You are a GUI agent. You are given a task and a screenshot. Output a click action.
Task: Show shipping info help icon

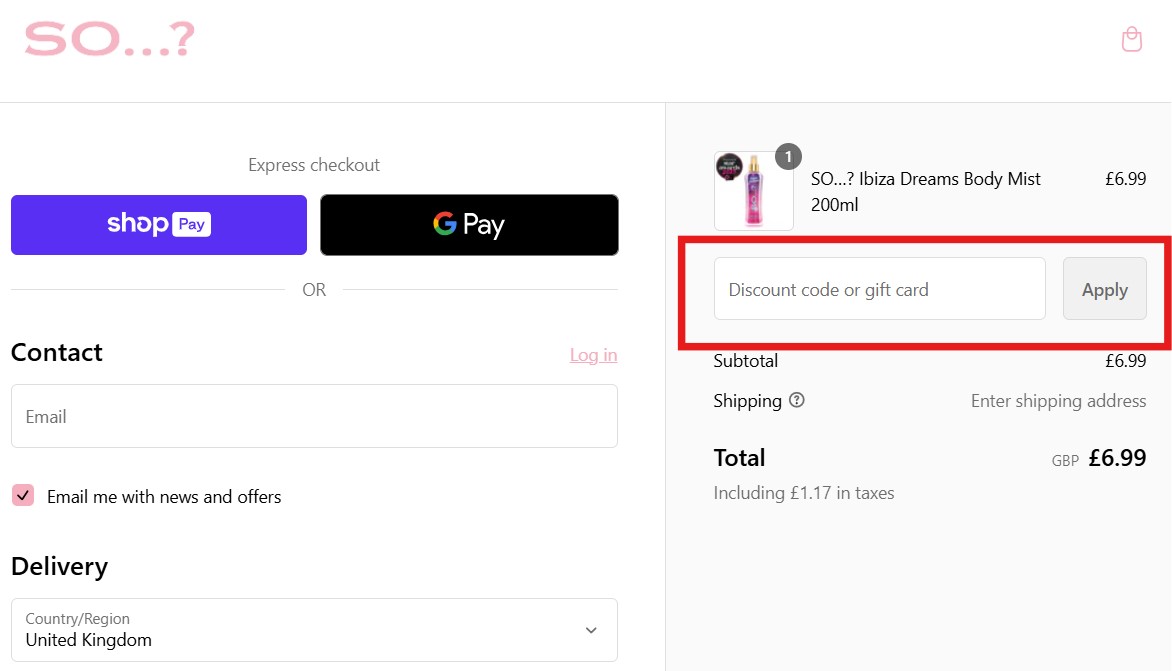[x=797, y=401]
